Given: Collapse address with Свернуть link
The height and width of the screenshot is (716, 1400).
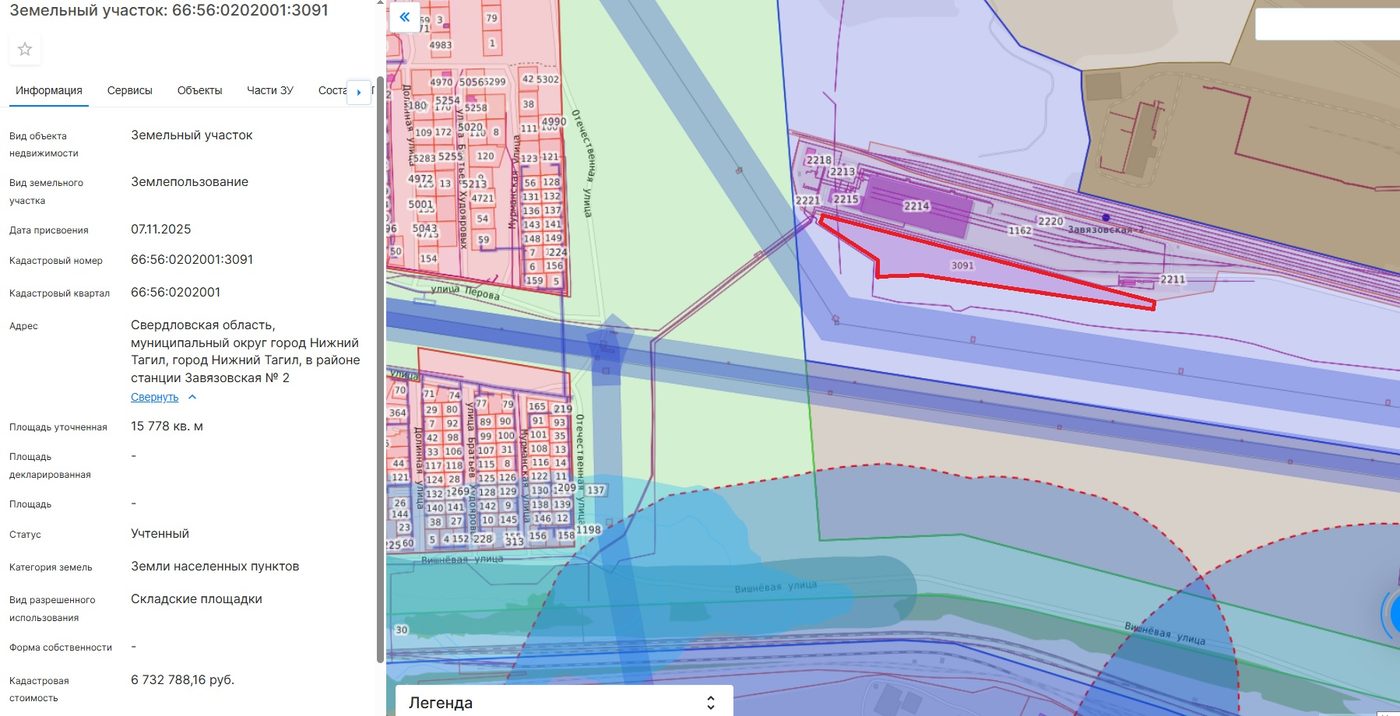Looking at the screenshot, I should (154, 397).
